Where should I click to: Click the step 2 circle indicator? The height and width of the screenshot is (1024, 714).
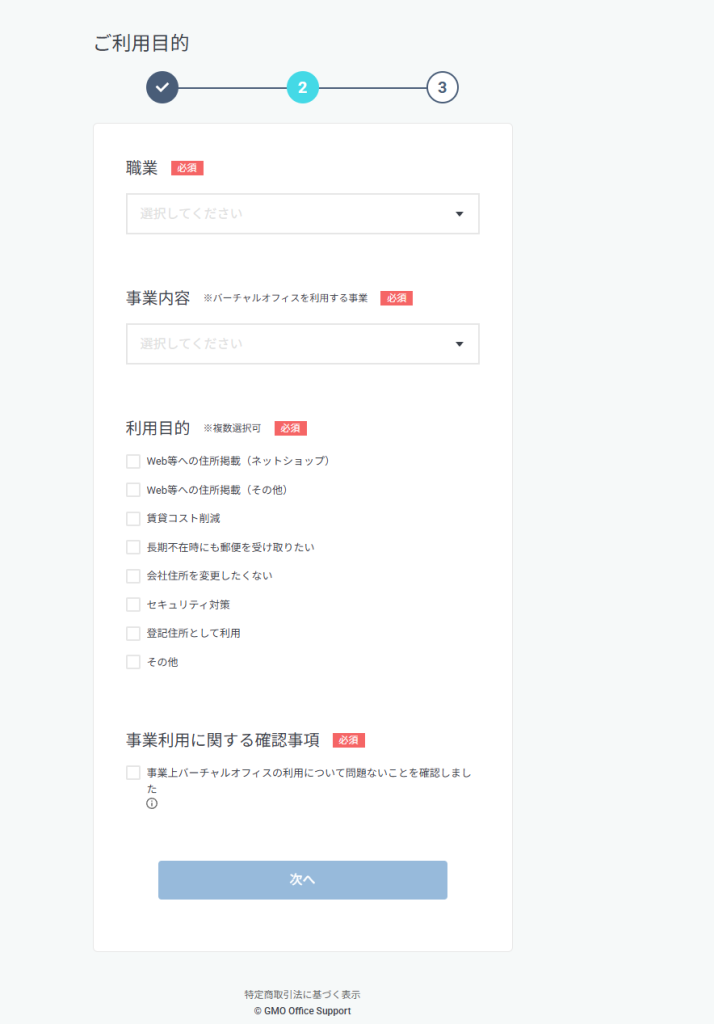pyautogui.click(x=302, y=88)
